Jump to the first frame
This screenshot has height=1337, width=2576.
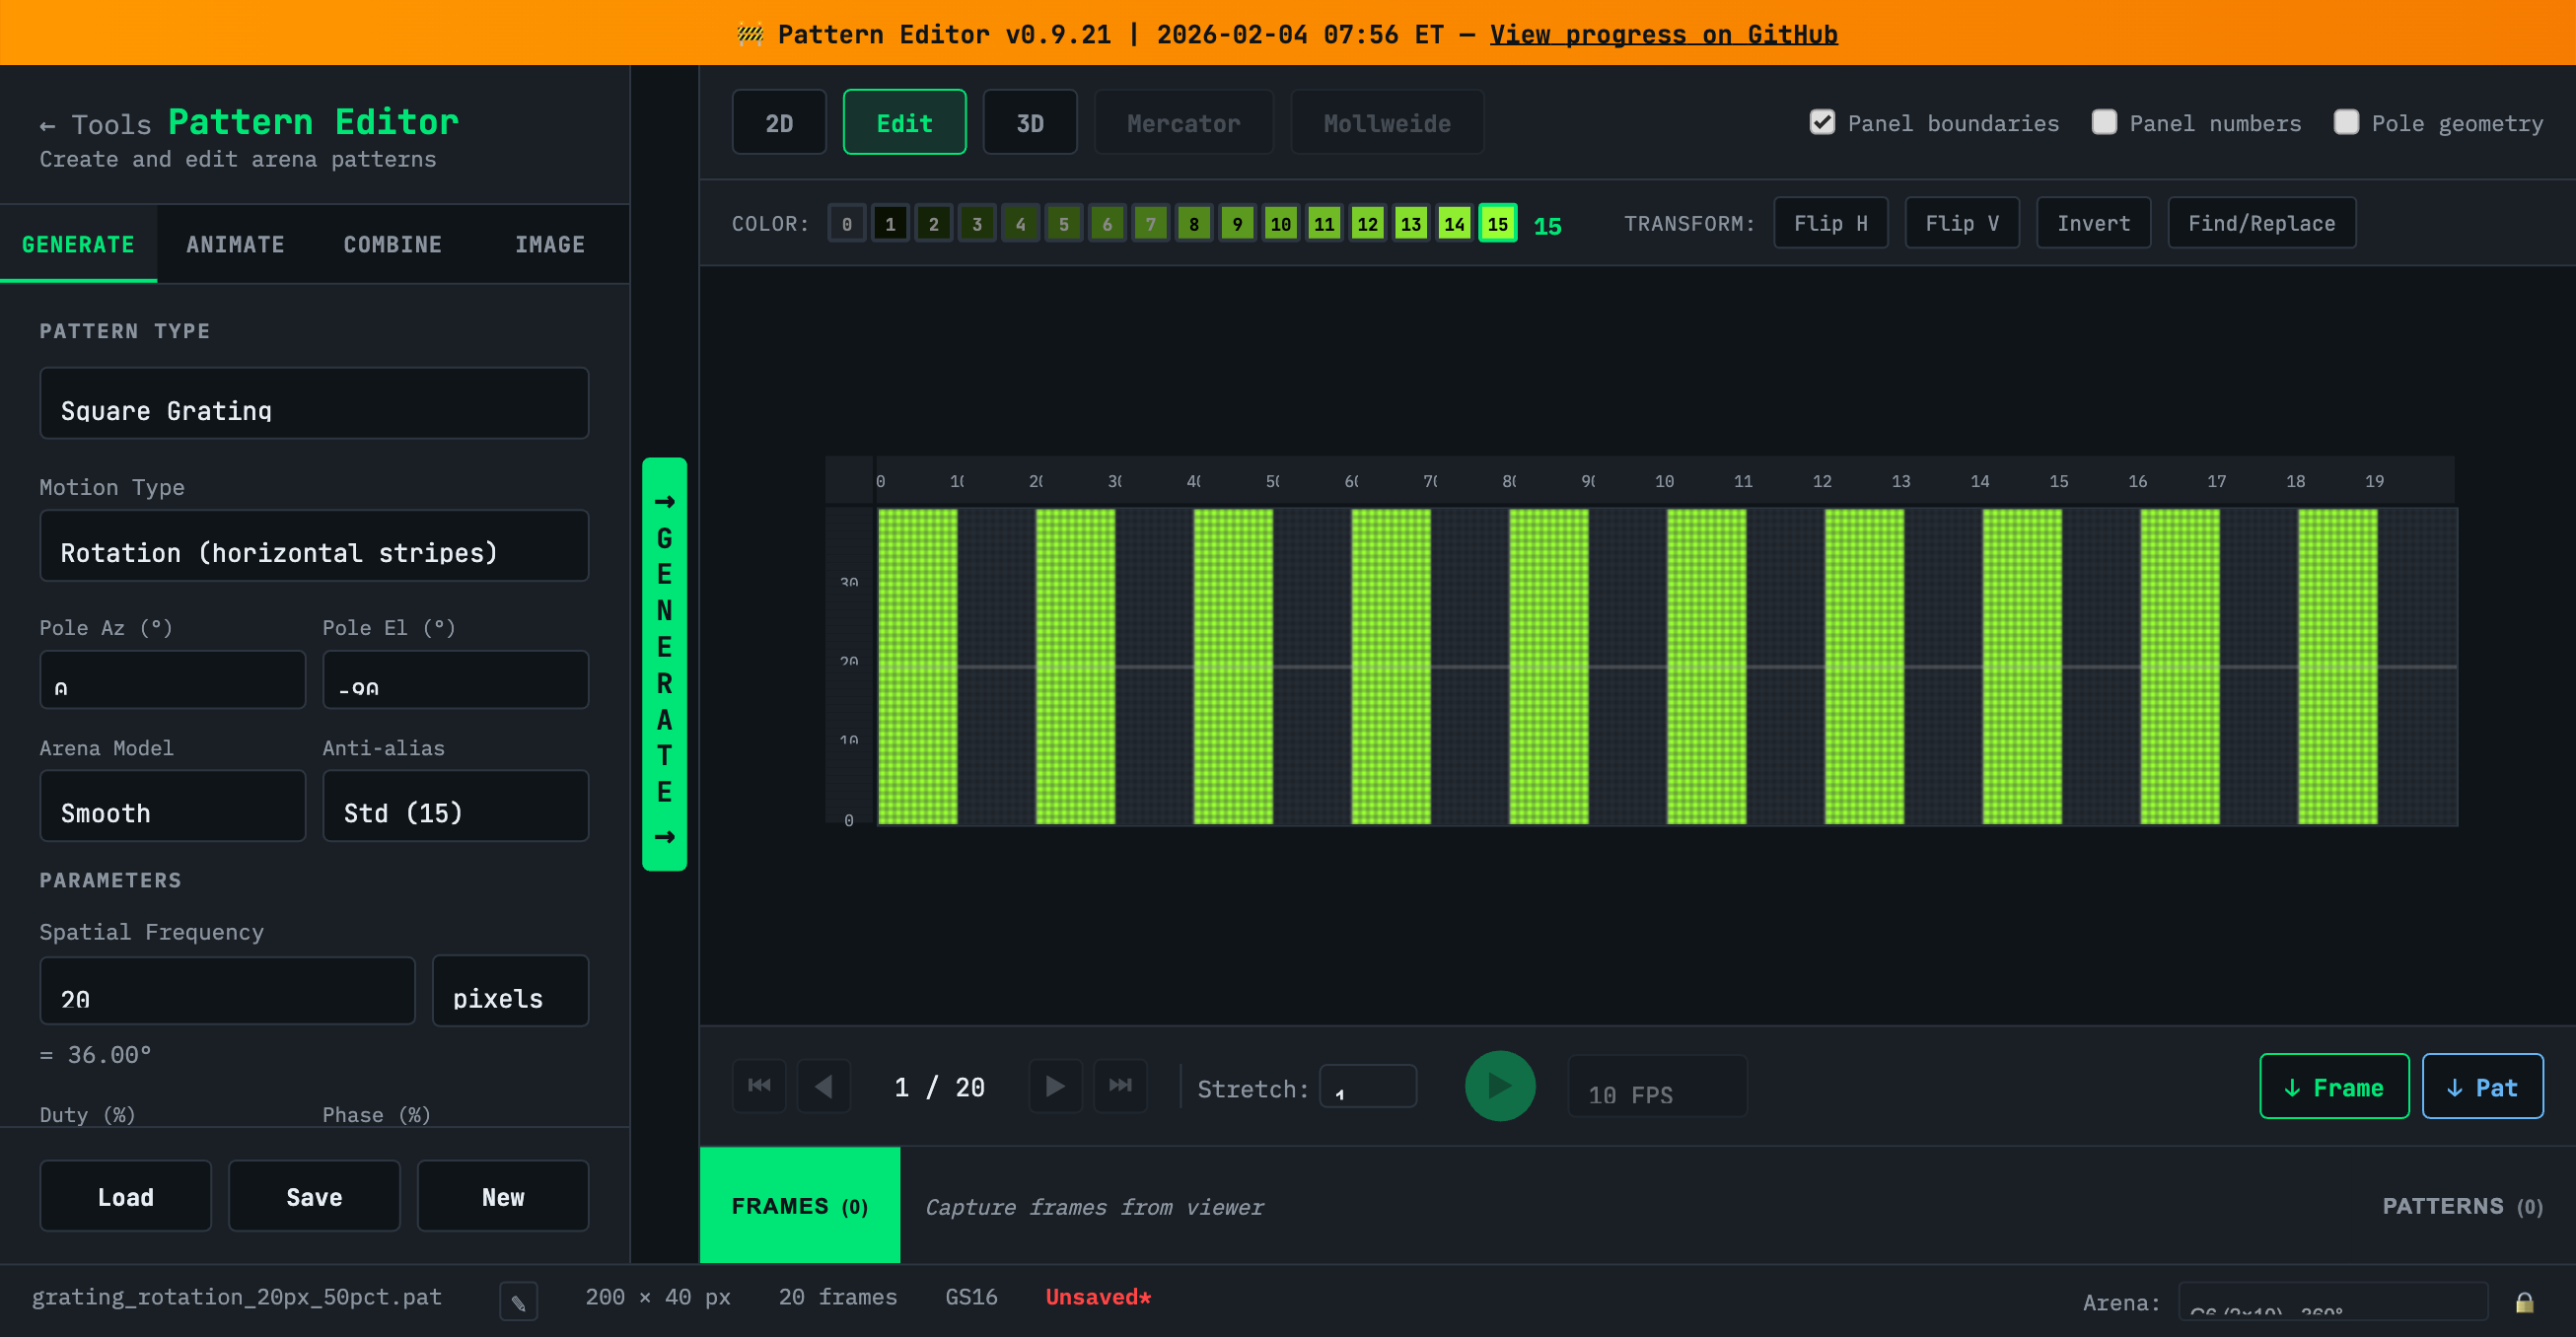(x=759, y=1086)
